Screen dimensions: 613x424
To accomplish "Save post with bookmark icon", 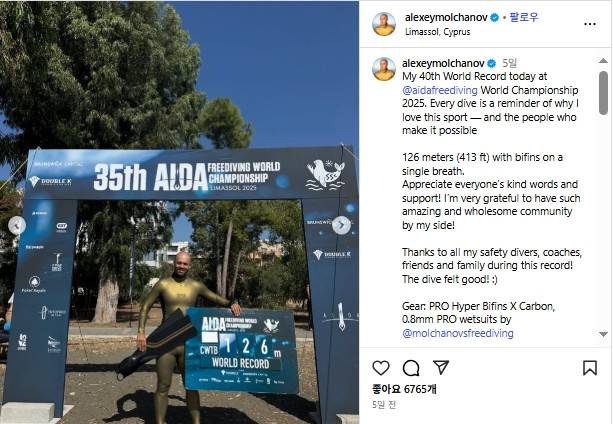I will (590, 368).
